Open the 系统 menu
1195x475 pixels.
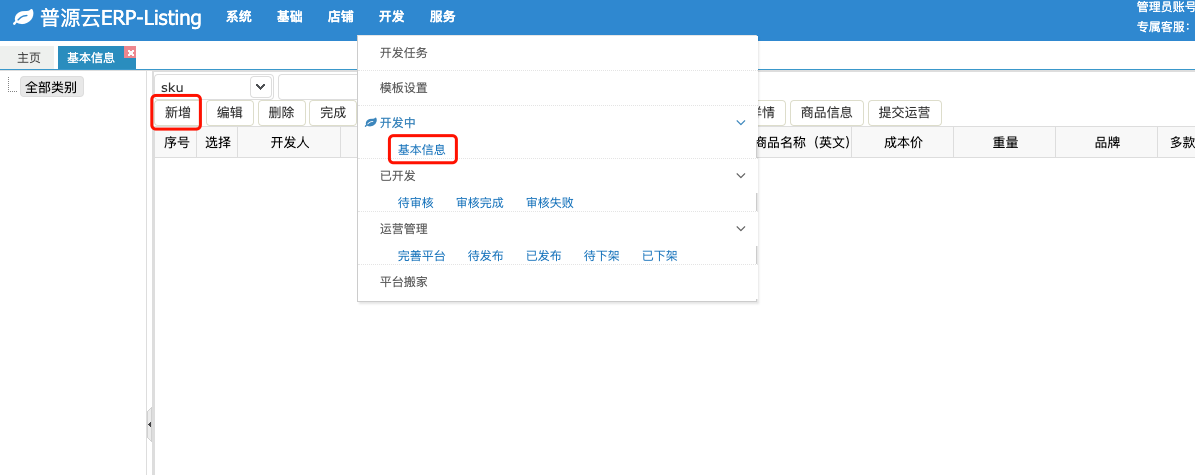tap(239, 17)
